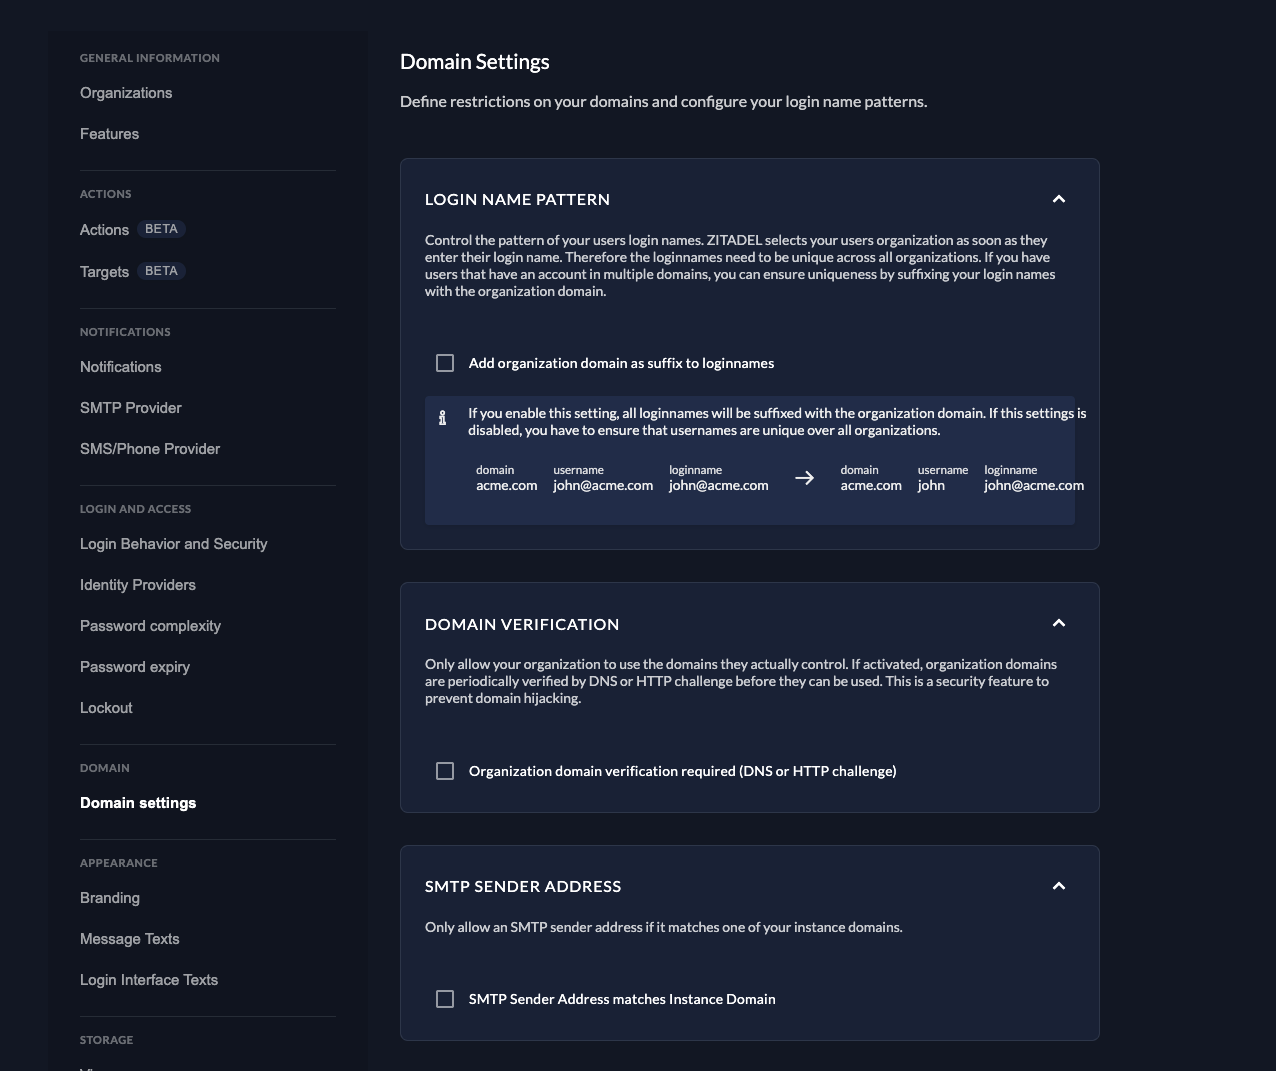Collapse the SMTP Sender Address card
The width and height of the screenshot is (1276, 1071).
(x=1059, y=886)
